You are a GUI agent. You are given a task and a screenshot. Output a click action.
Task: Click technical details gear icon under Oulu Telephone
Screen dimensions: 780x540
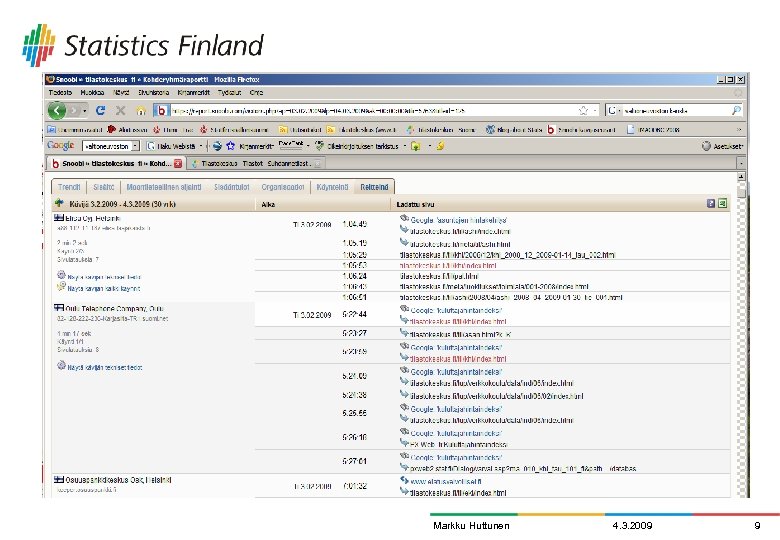tap(61, 365)
